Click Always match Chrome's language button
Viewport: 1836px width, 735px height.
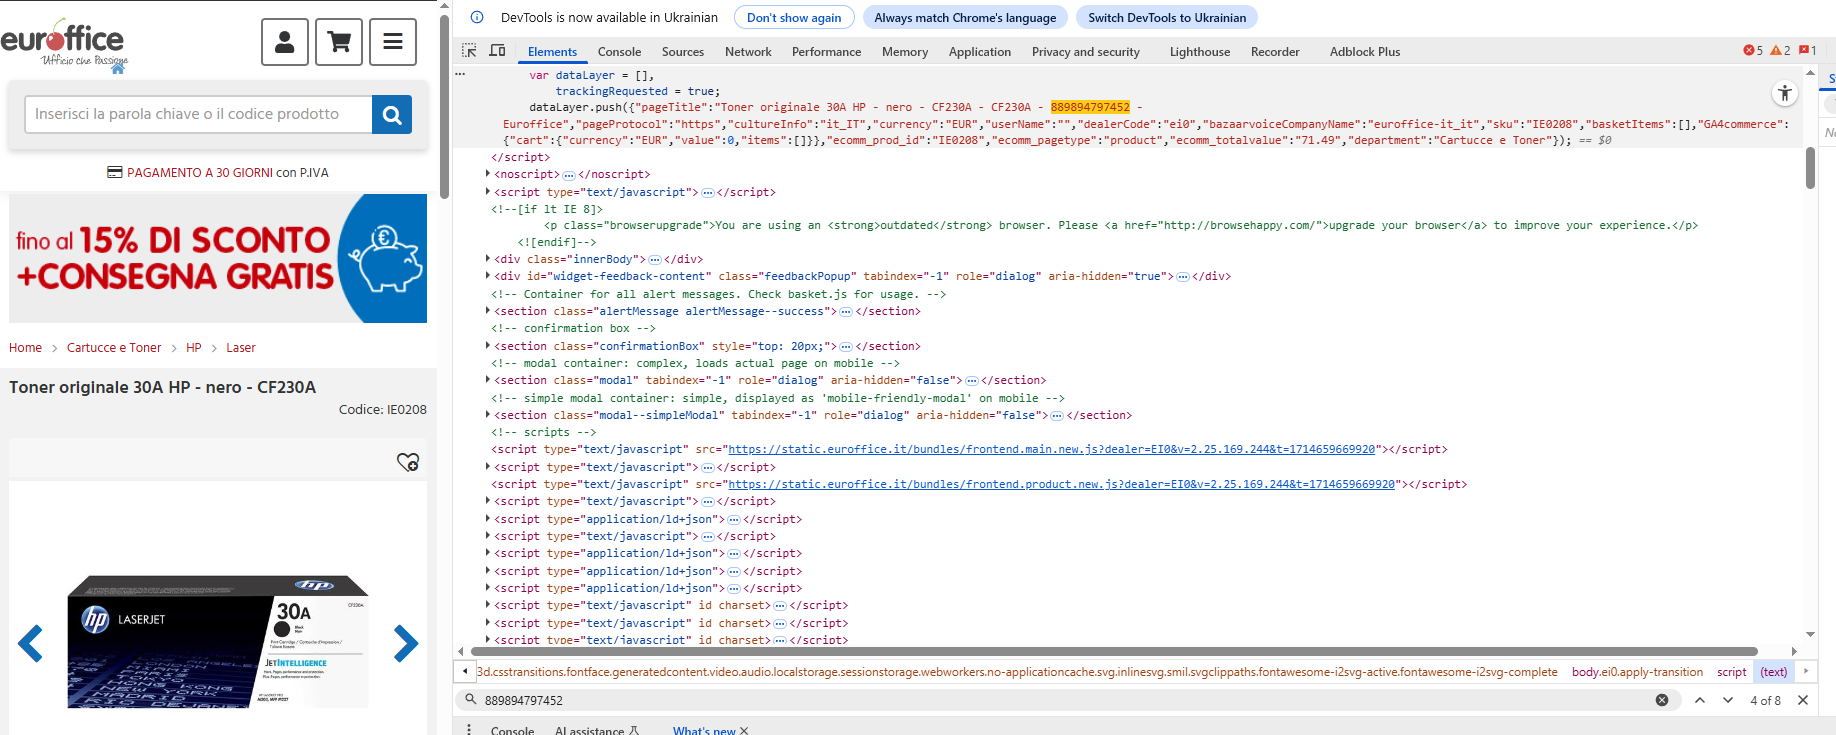(x=965, y=17)
